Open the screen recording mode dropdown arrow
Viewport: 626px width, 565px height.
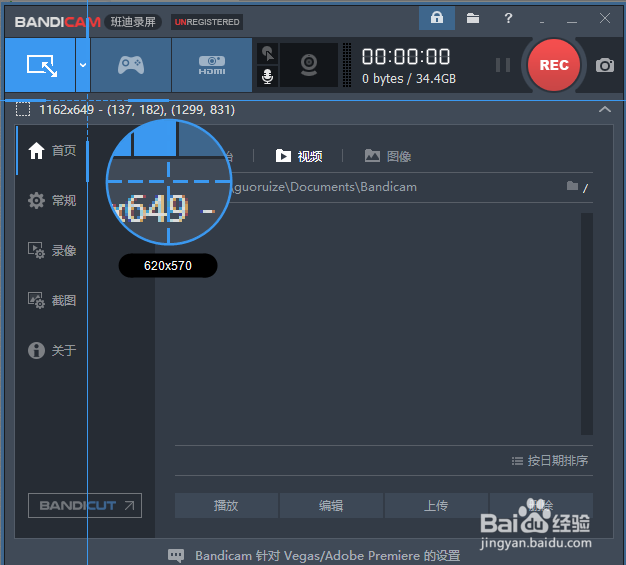point(83,65)
